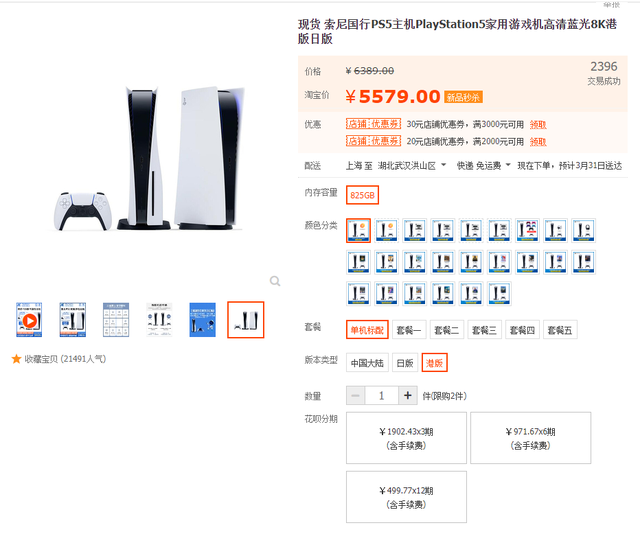Choose the 港版 version type
640x545 pixels.
coord(434,363)
